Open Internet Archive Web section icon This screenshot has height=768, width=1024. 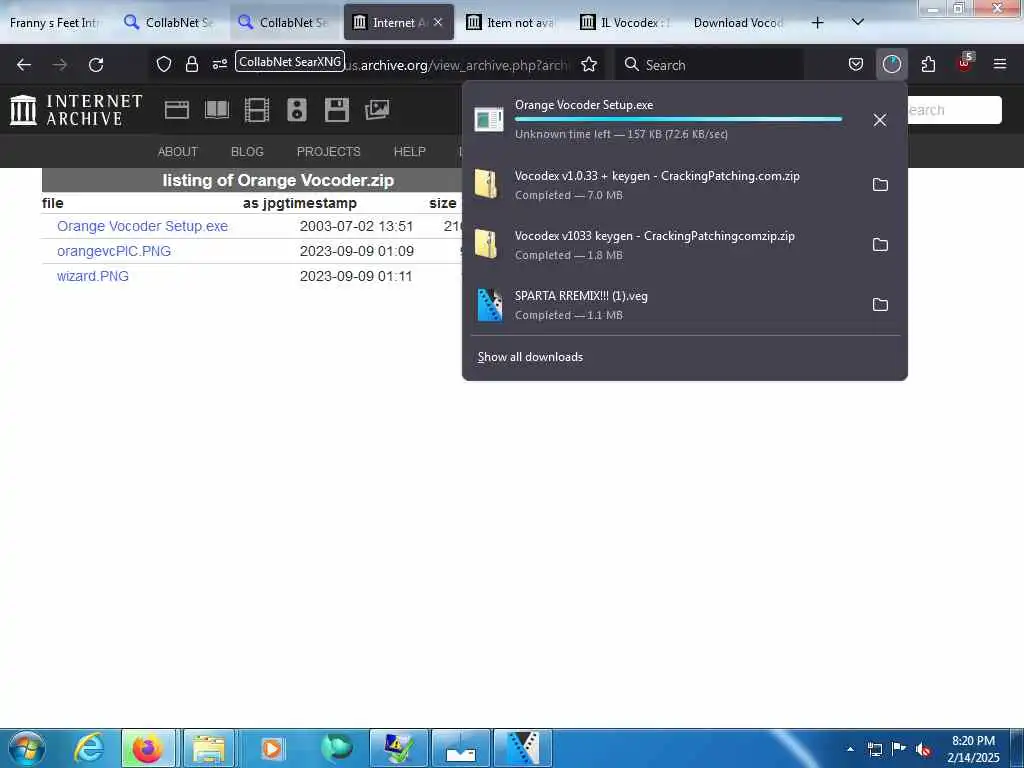click(176, 110)
